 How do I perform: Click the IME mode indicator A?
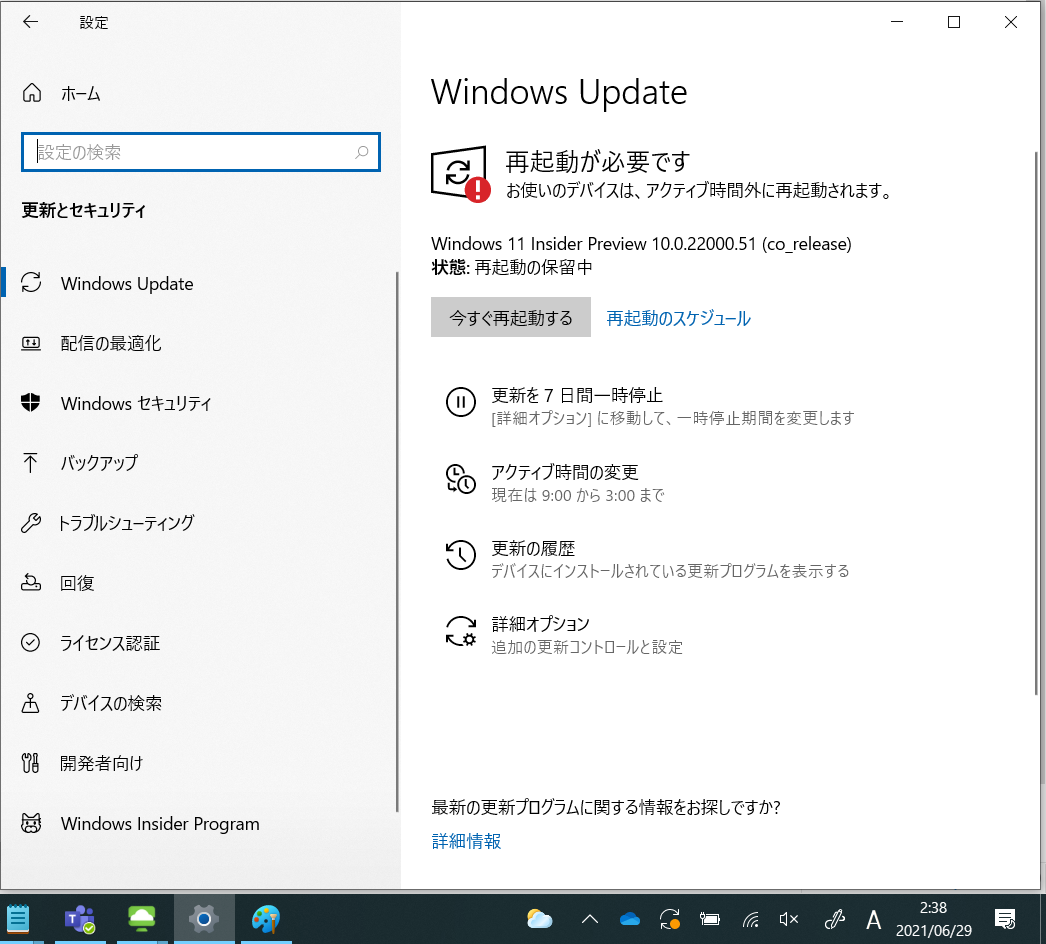click(x=873, y=920)
